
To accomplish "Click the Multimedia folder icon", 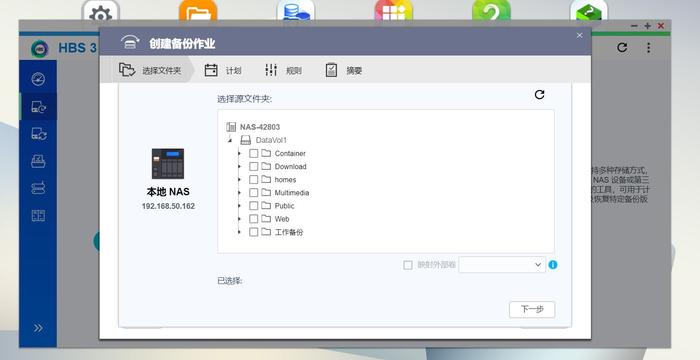I will 266,193.
